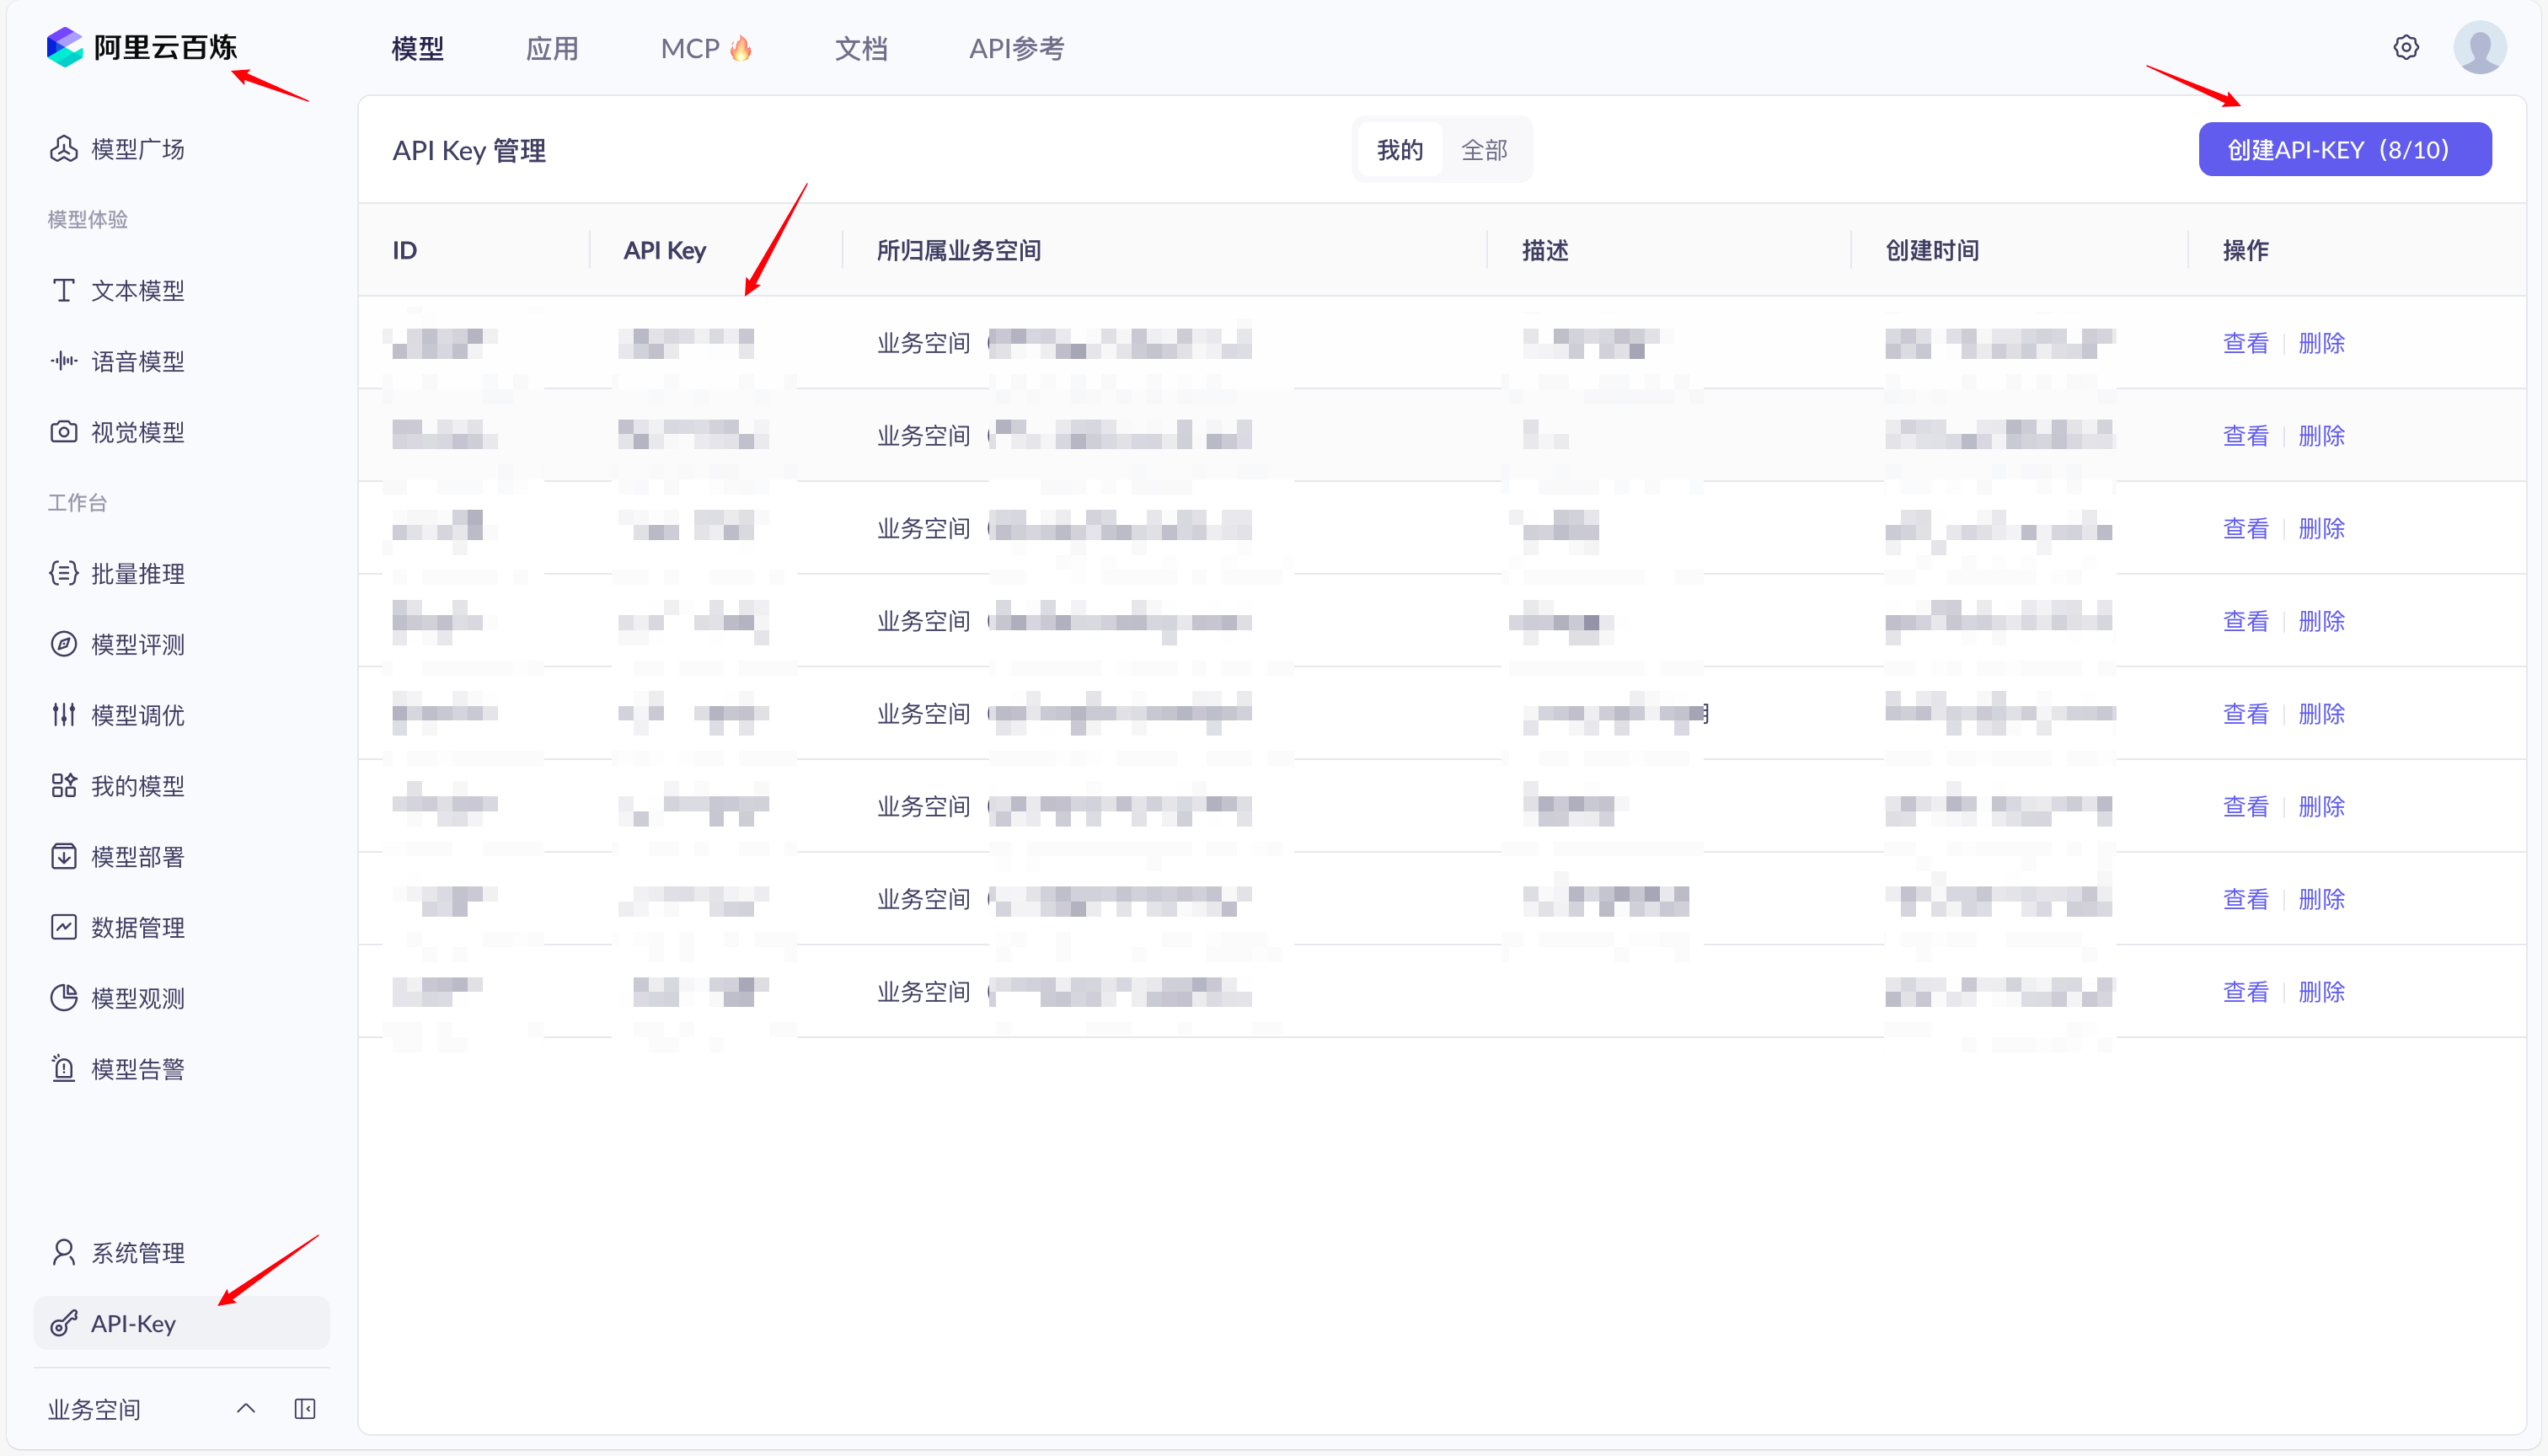Click the sidebar collapse icon near 业务空间
The image size is (2548, 1456).
coord(305,1408)
